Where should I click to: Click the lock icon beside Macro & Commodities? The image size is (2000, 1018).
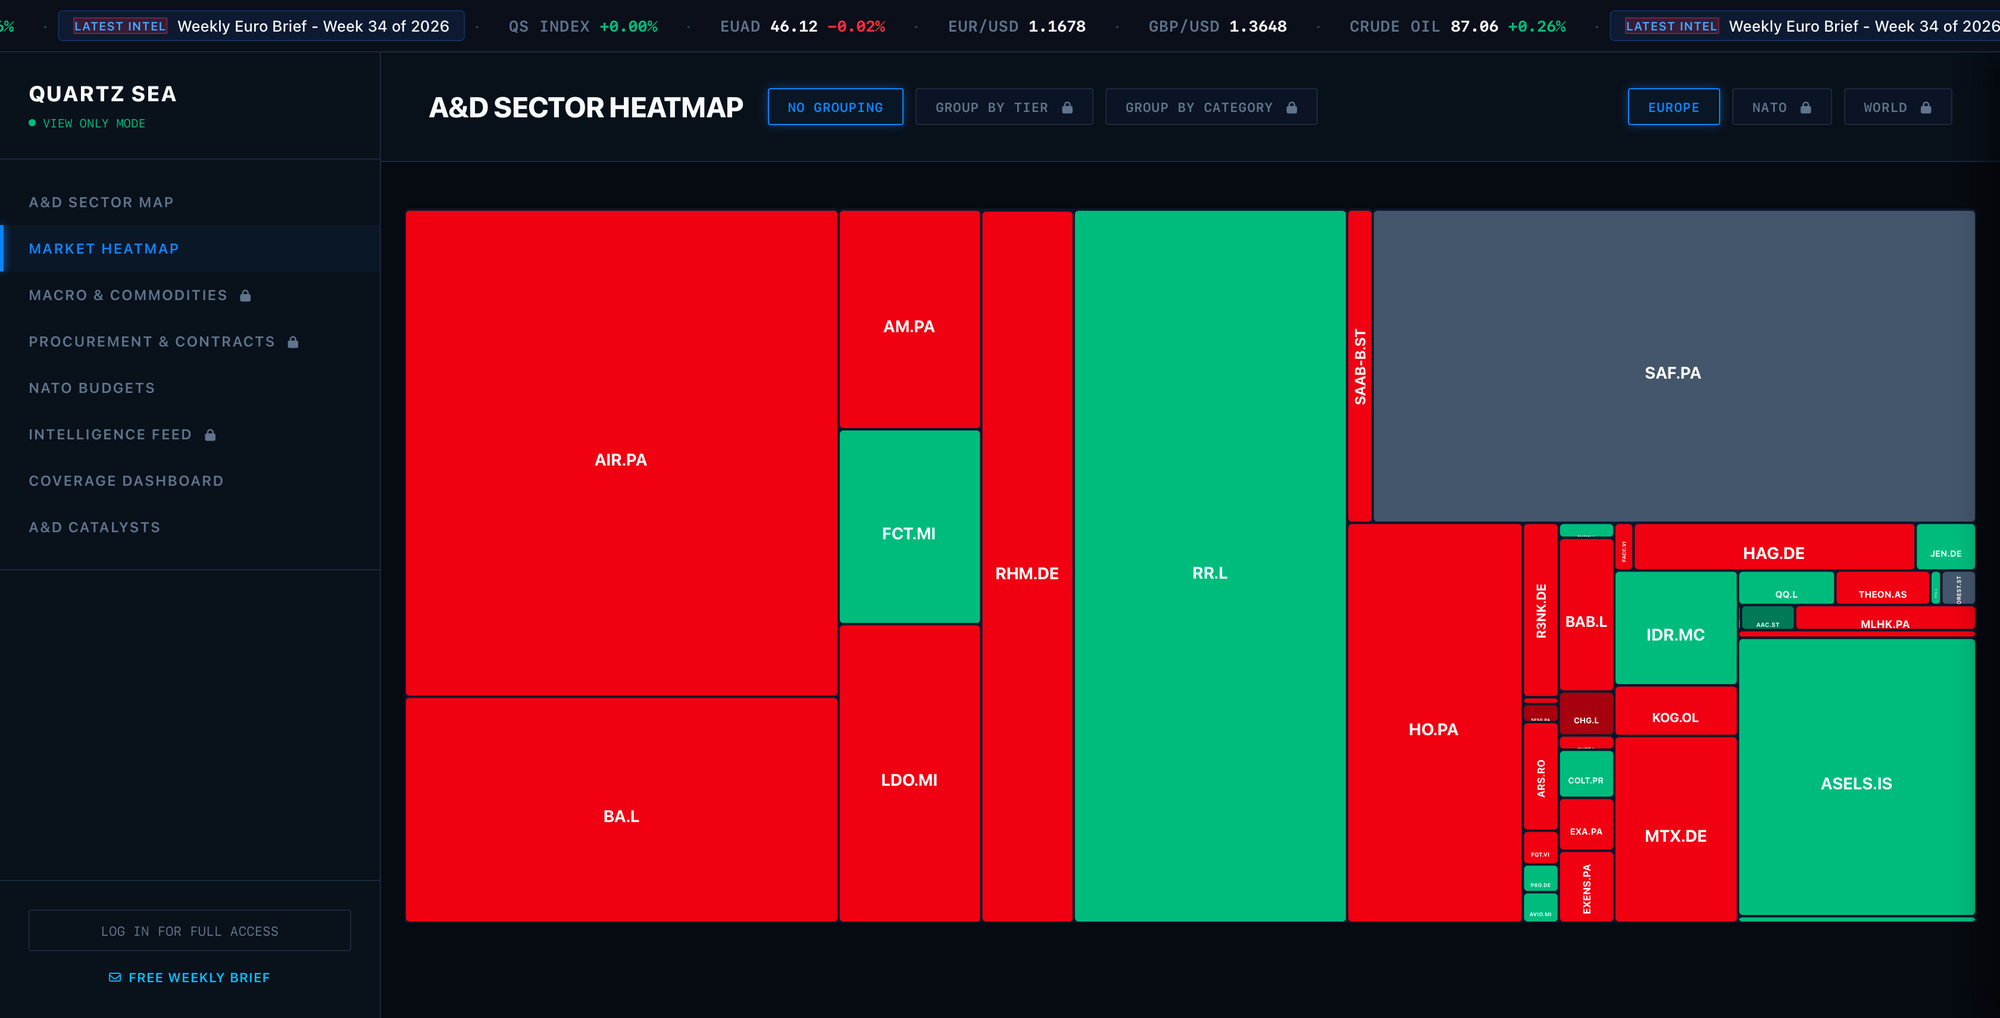tap(245, 296)
